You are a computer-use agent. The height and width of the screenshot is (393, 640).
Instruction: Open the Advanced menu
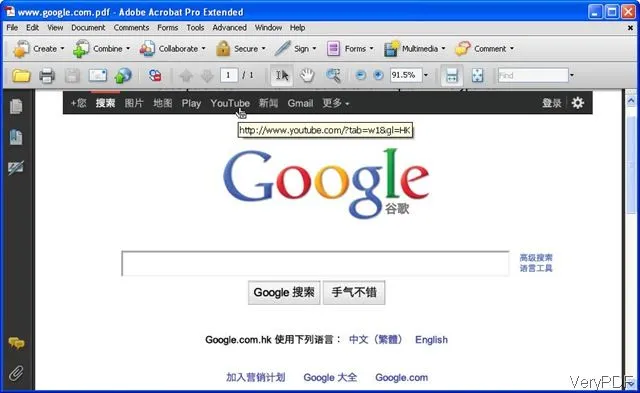(229, 28)
